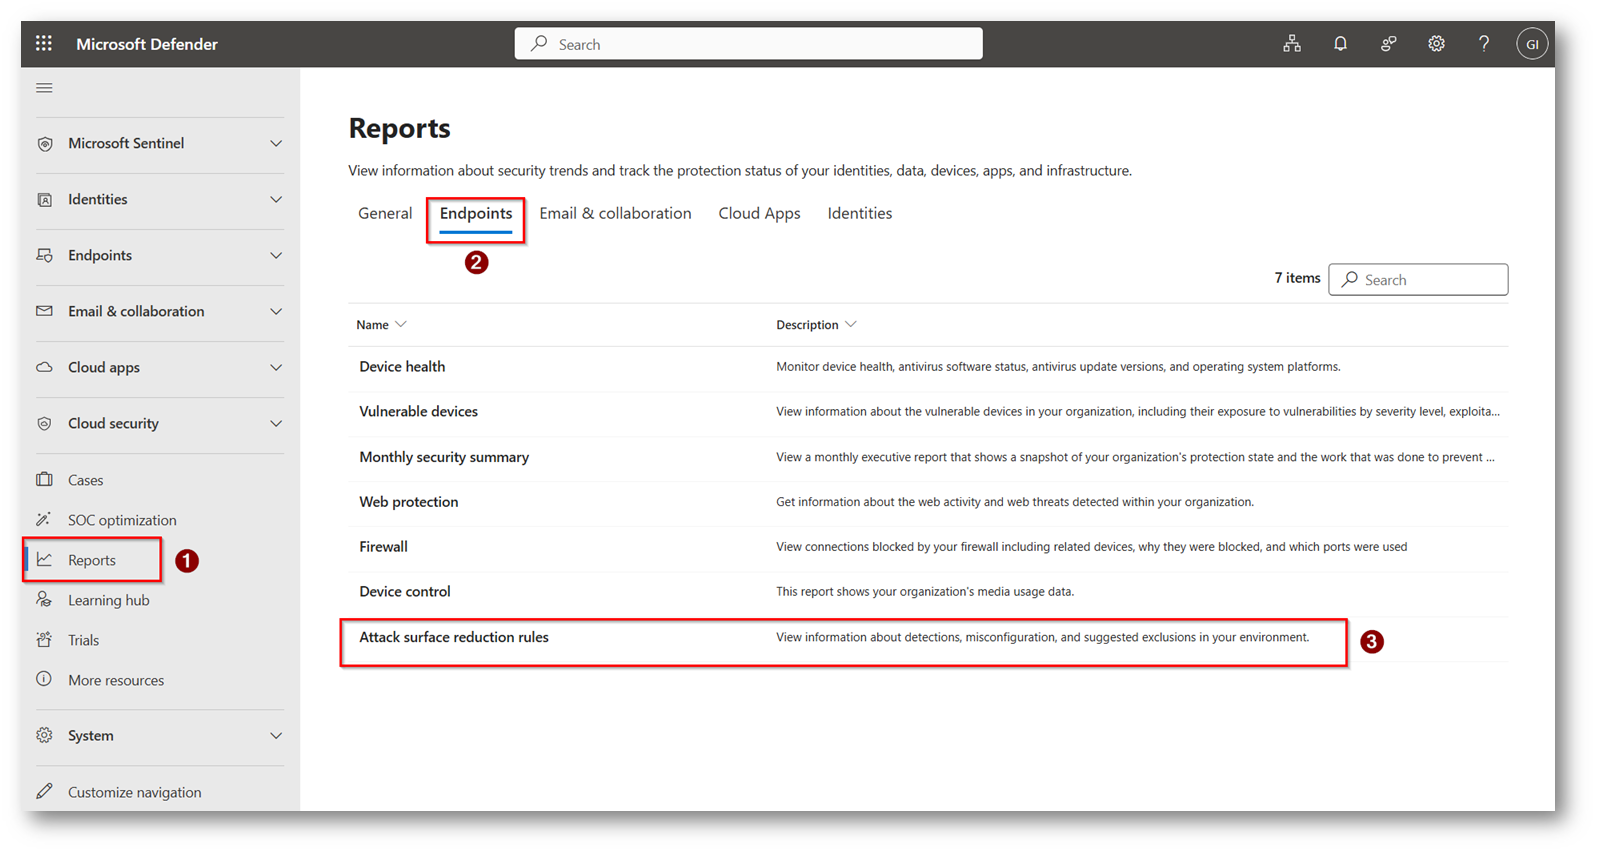
Task: Switch to the Identities tab
Action: (x=860, y=214)
